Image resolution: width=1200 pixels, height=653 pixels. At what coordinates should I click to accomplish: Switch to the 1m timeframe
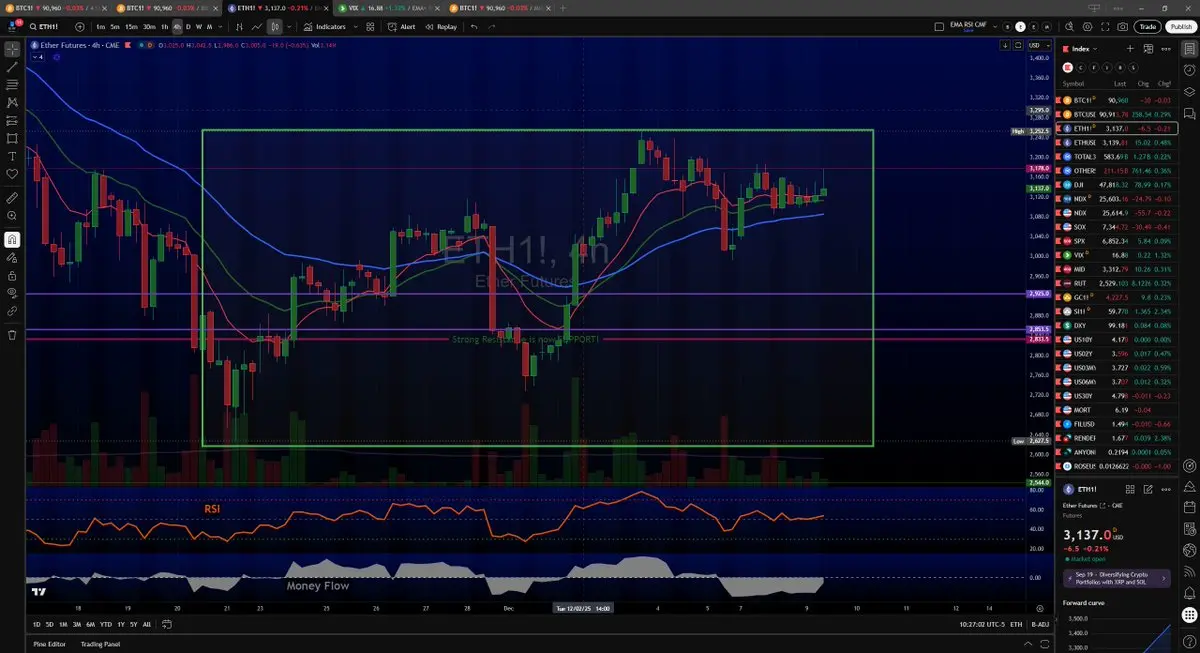pos(101,27)
